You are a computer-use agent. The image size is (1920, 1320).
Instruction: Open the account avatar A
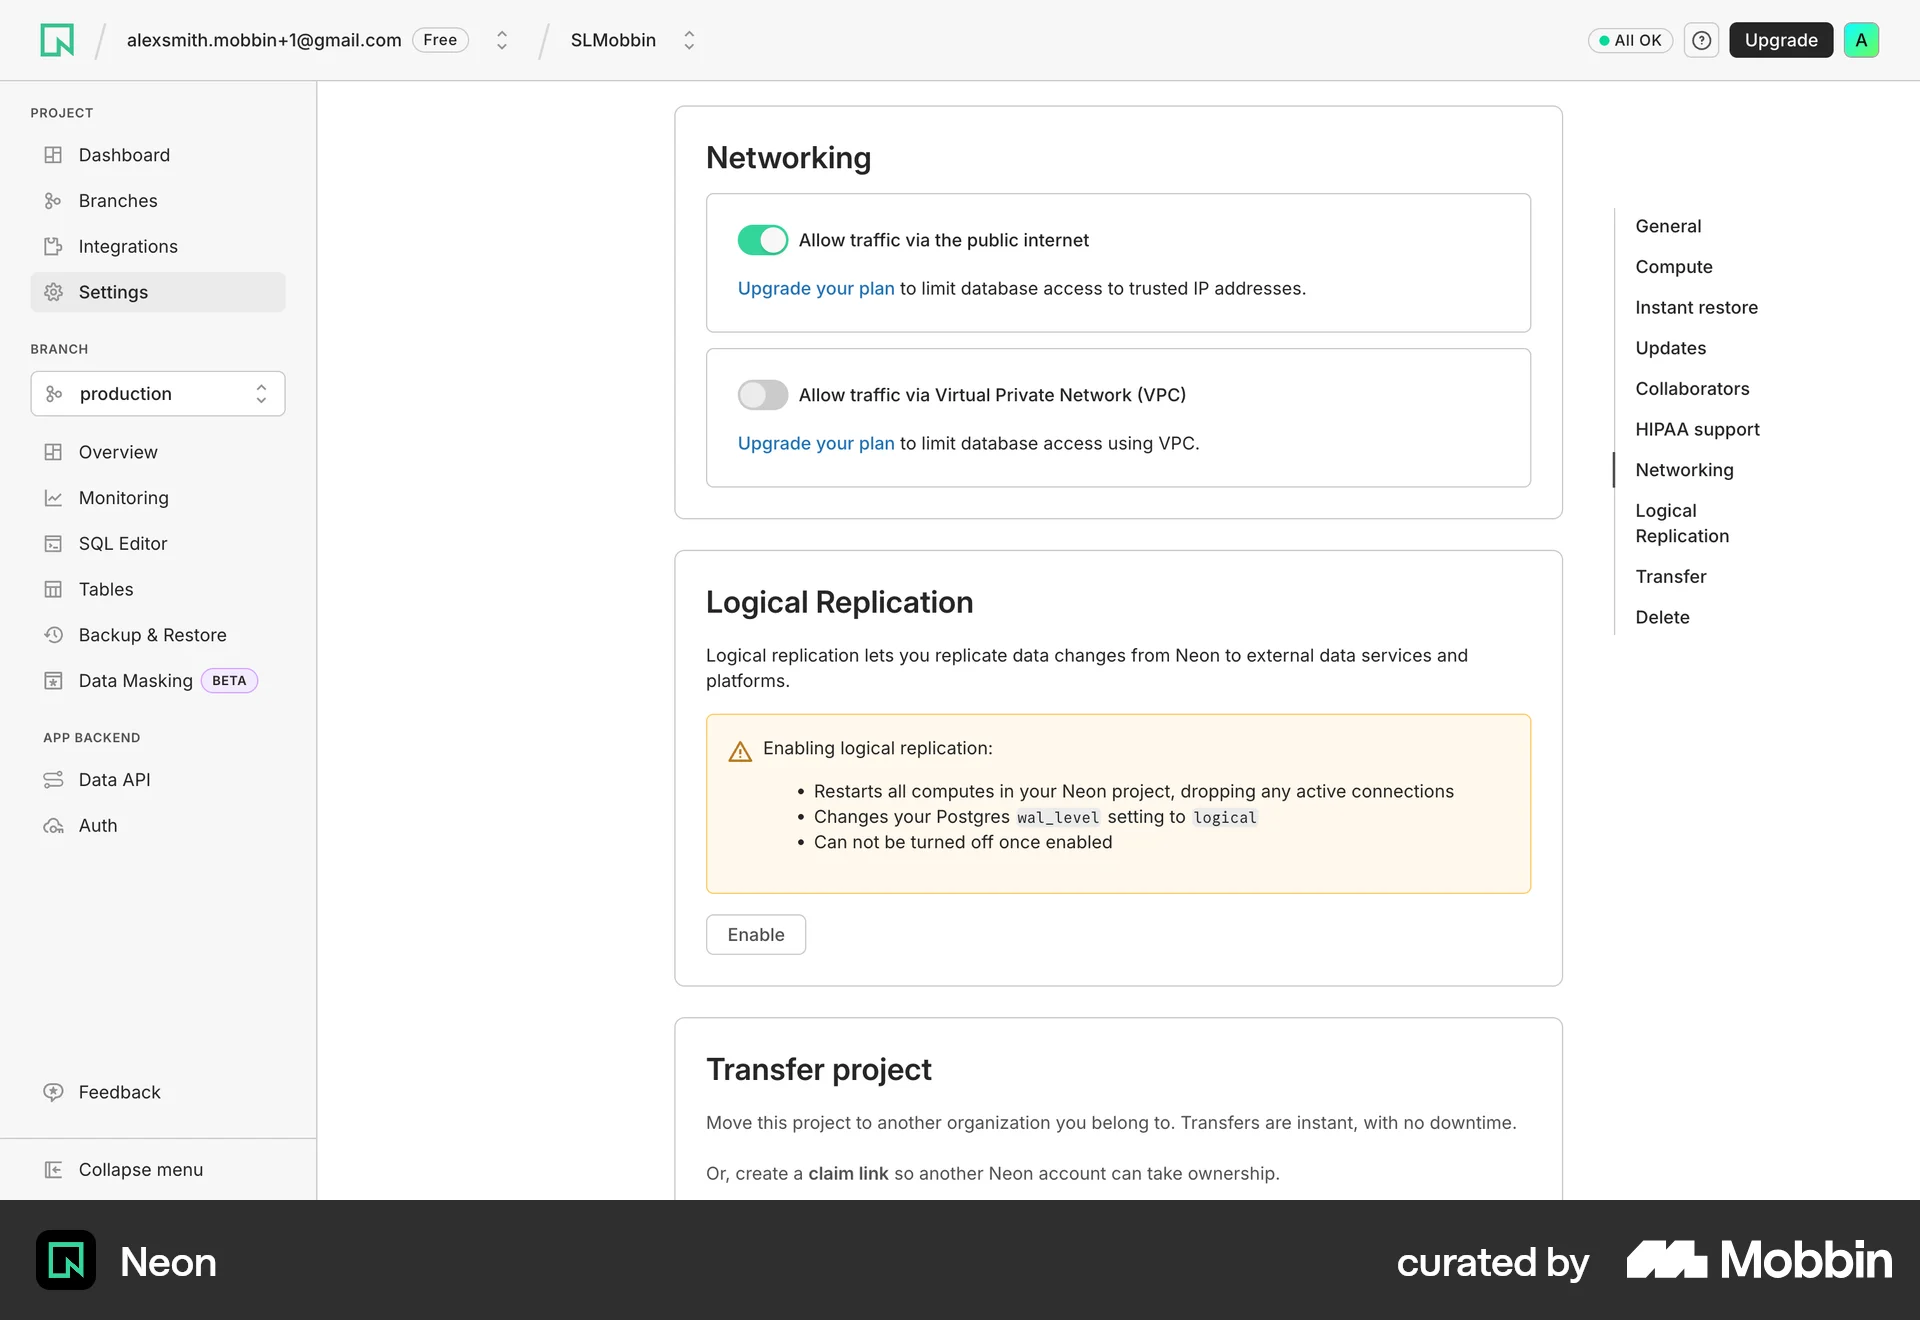1861,40
